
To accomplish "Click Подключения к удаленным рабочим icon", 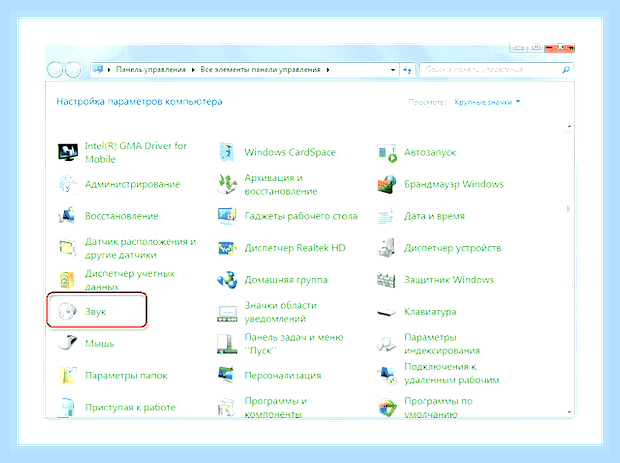I will (x=387, y=376).
